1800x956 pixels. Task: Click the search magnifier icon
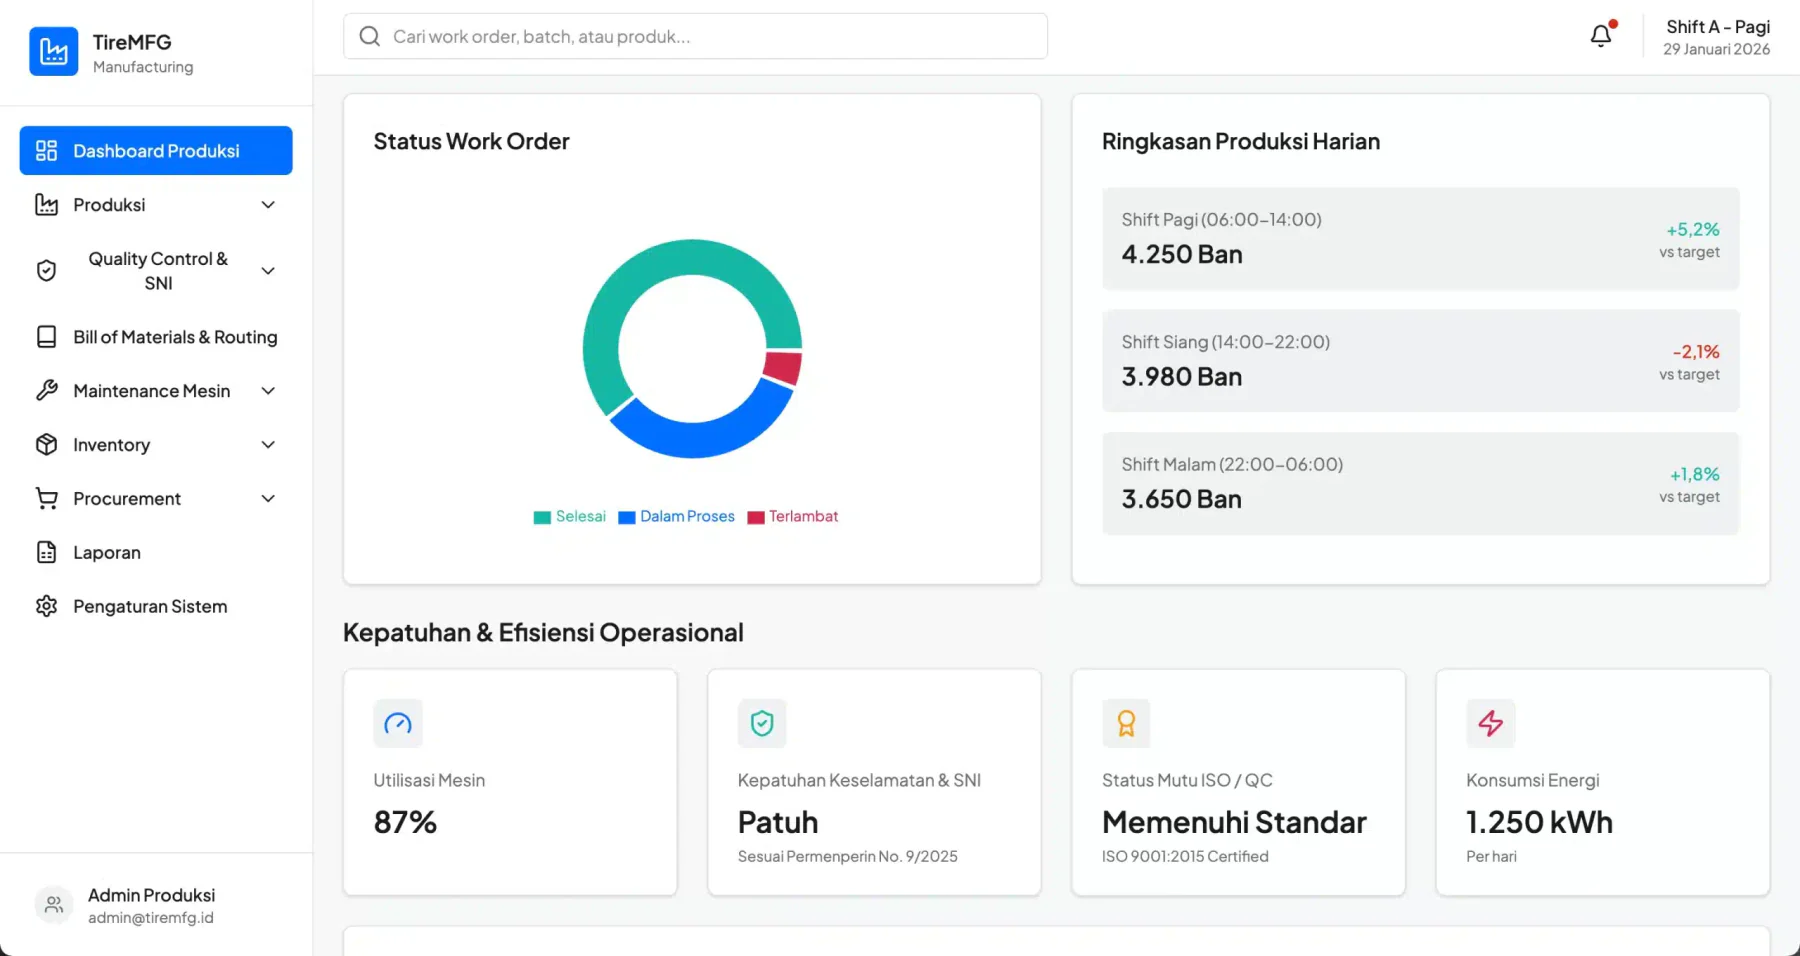[x=370, y=36]
